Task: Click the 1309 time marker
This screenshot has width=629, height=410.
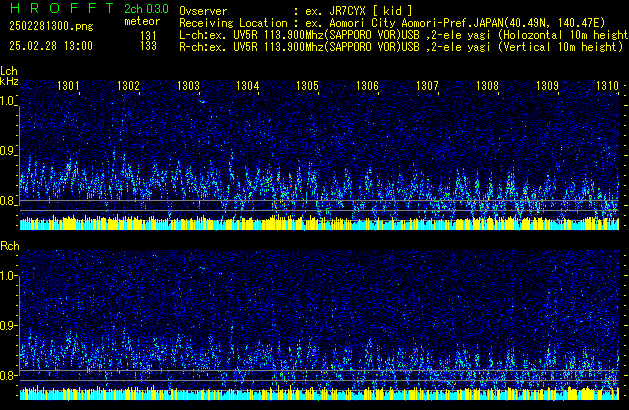Action: pos(547,86)
